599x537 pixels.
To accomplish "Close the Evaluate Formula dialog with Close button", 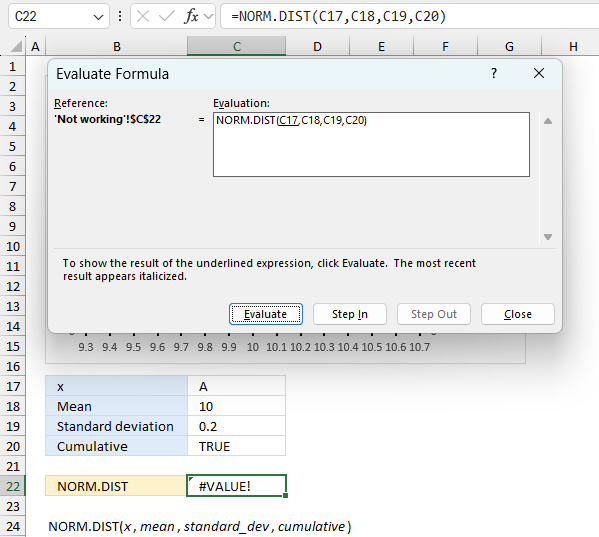I will pyautogui.click(x=518, y=314).
